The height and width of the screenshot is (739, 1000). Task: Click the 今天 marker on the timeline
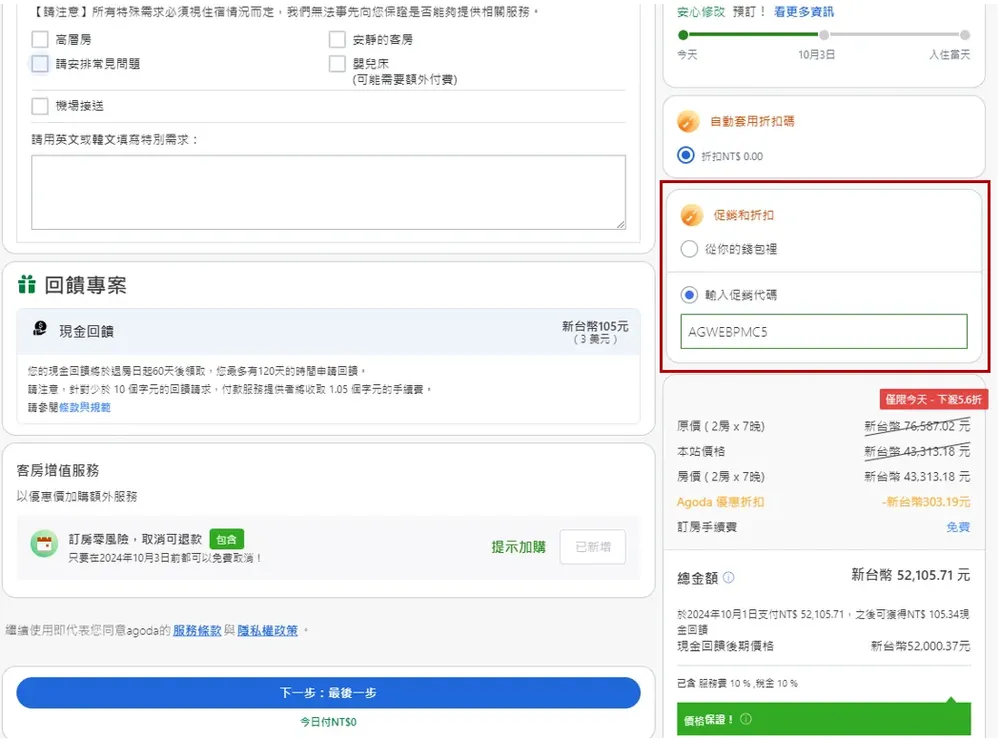(x=684, y=34)
